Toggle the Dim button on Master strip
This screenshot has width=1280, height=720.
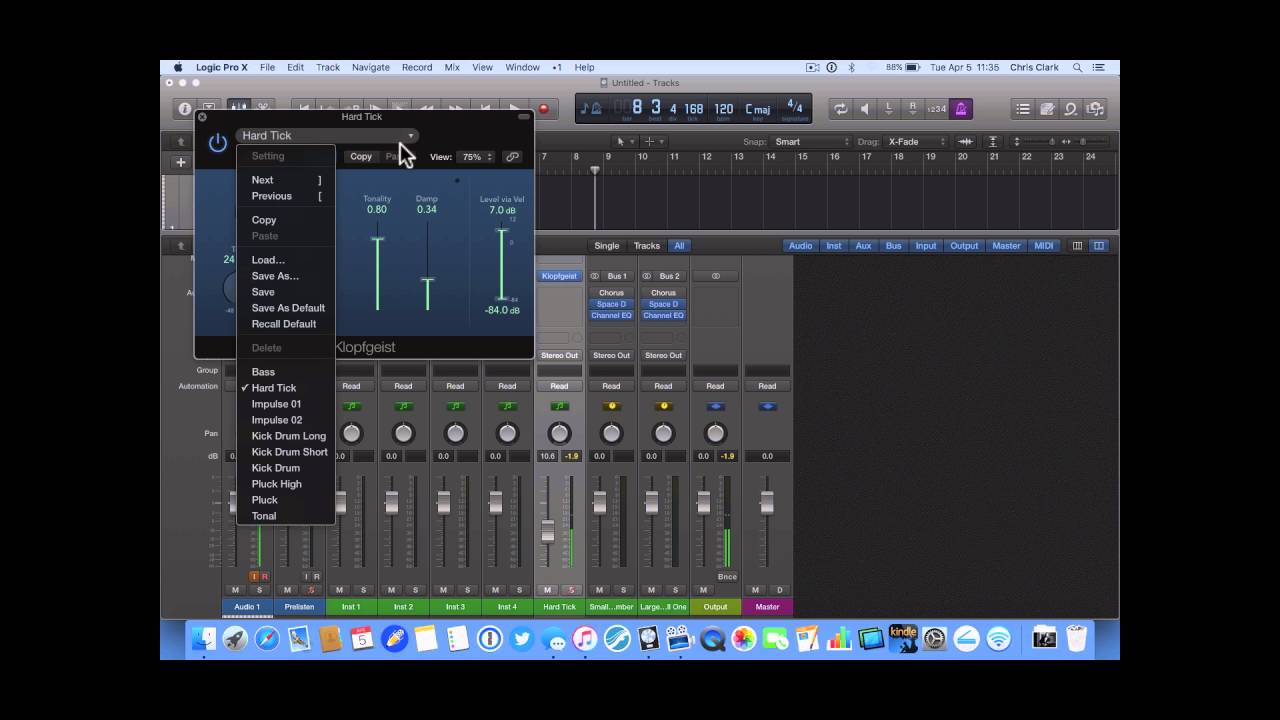point(780,590)
